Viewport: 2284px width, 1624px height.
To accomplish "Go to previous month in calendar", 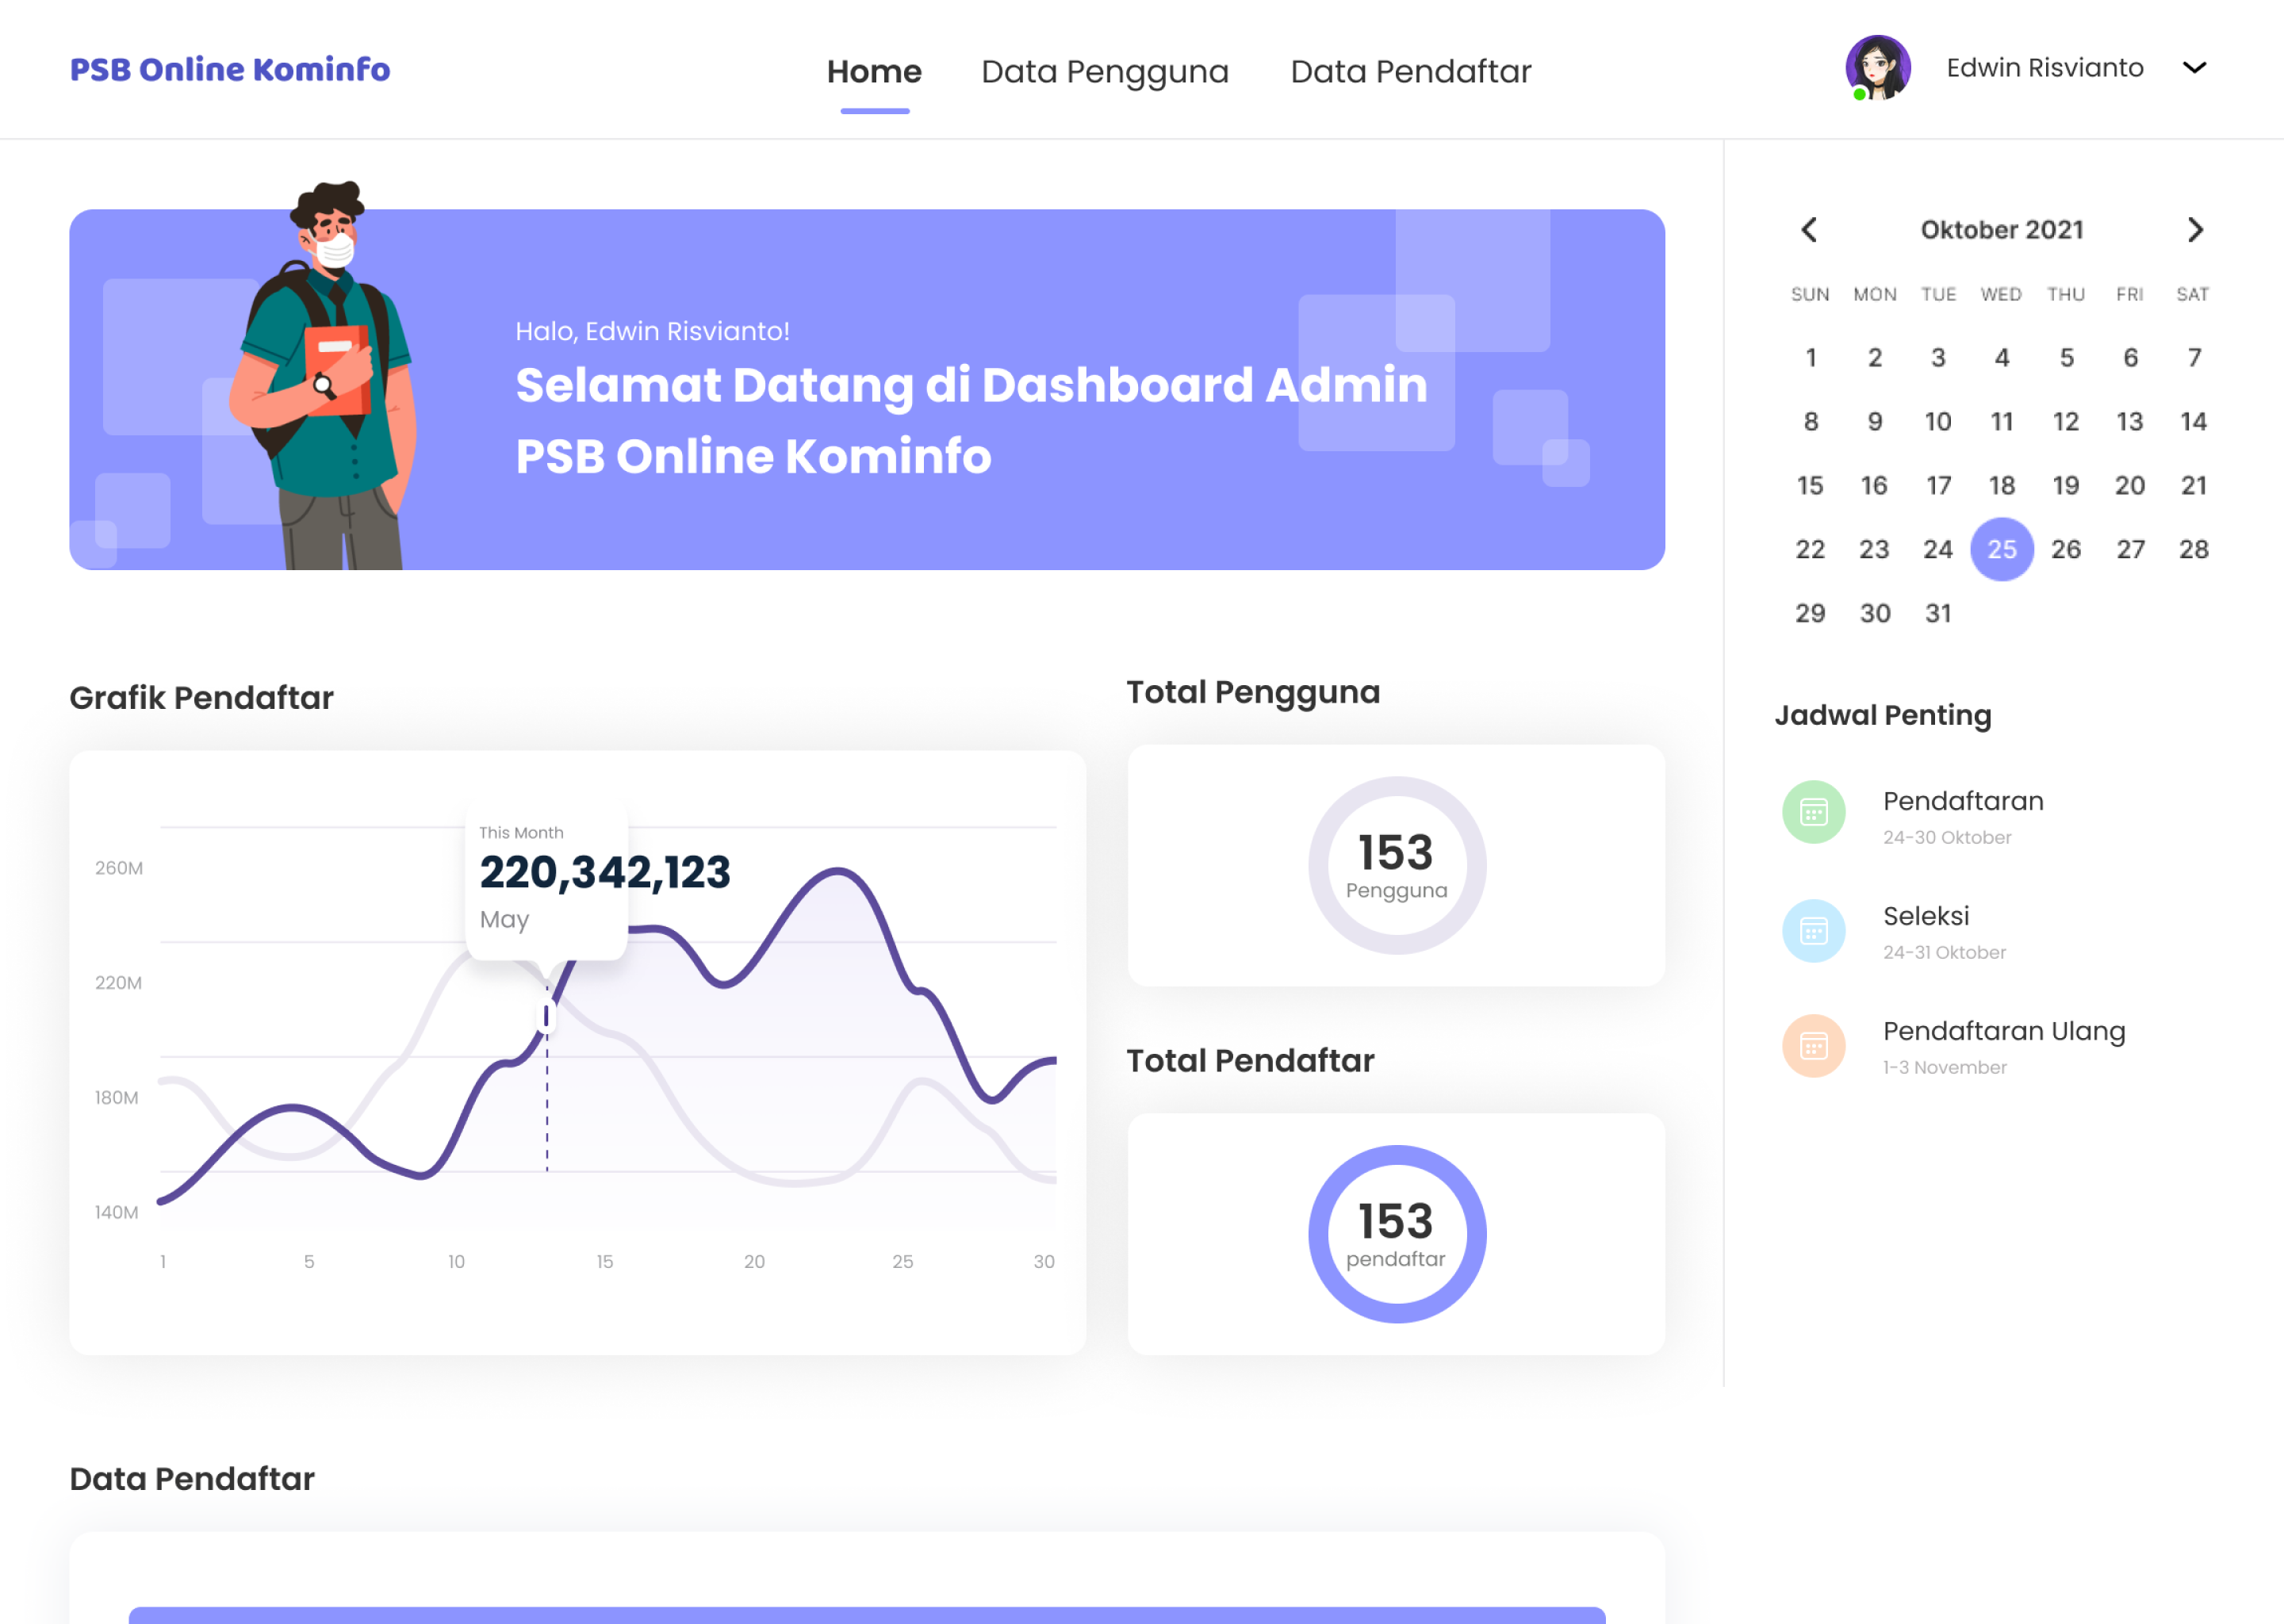I will coord(1809,230).
